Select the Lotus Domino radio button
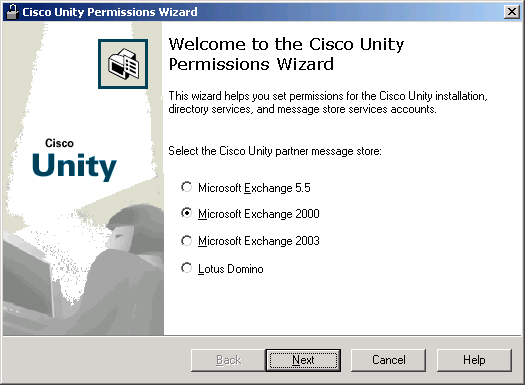The image size is (525, 385). click(x=186, y=268)
